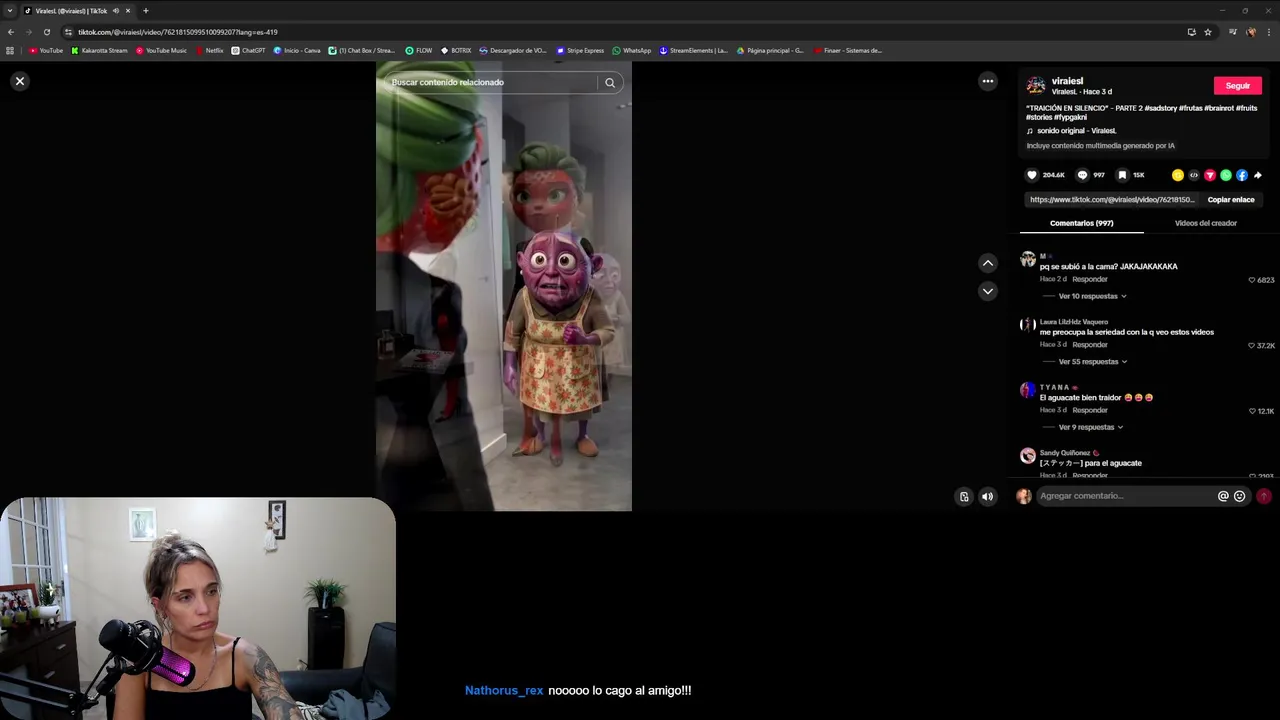Image resolution: width=1280 pixels, height=720 pixels.
Task: Reply to the JAKAJAKAKAKA comment
Action: (x=1090, y=279)
